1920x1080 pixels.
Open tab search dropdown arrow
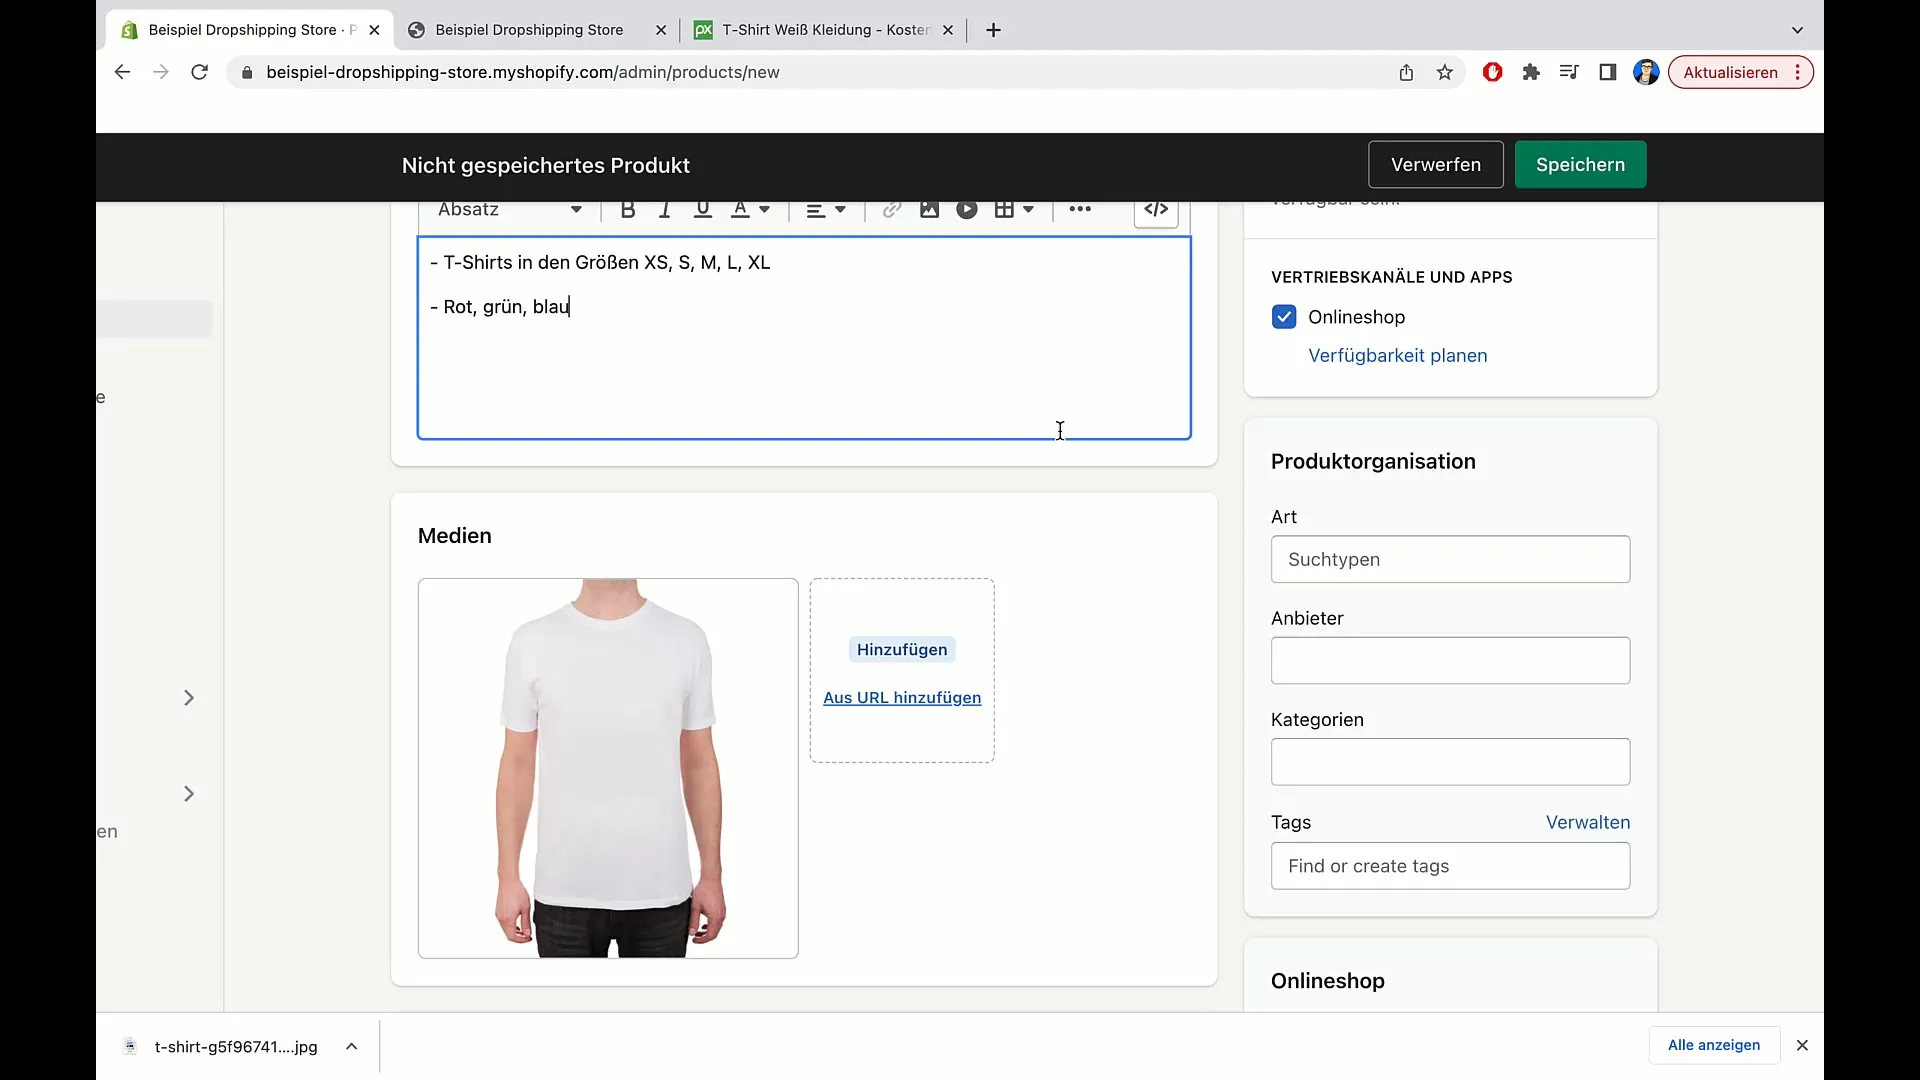click(x=1797, y=30)
